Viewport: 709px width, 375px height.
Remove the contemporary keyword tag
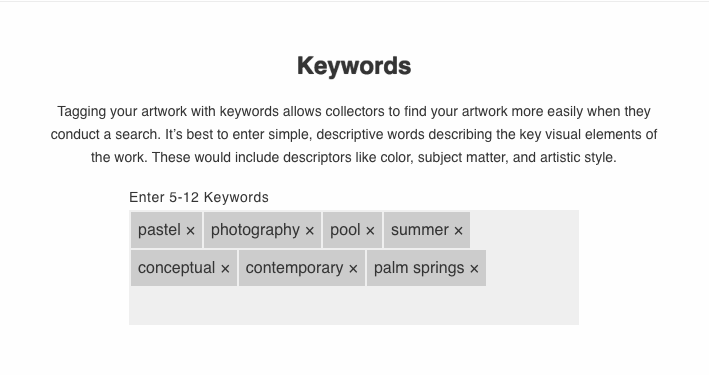click(x=353, y=269)
